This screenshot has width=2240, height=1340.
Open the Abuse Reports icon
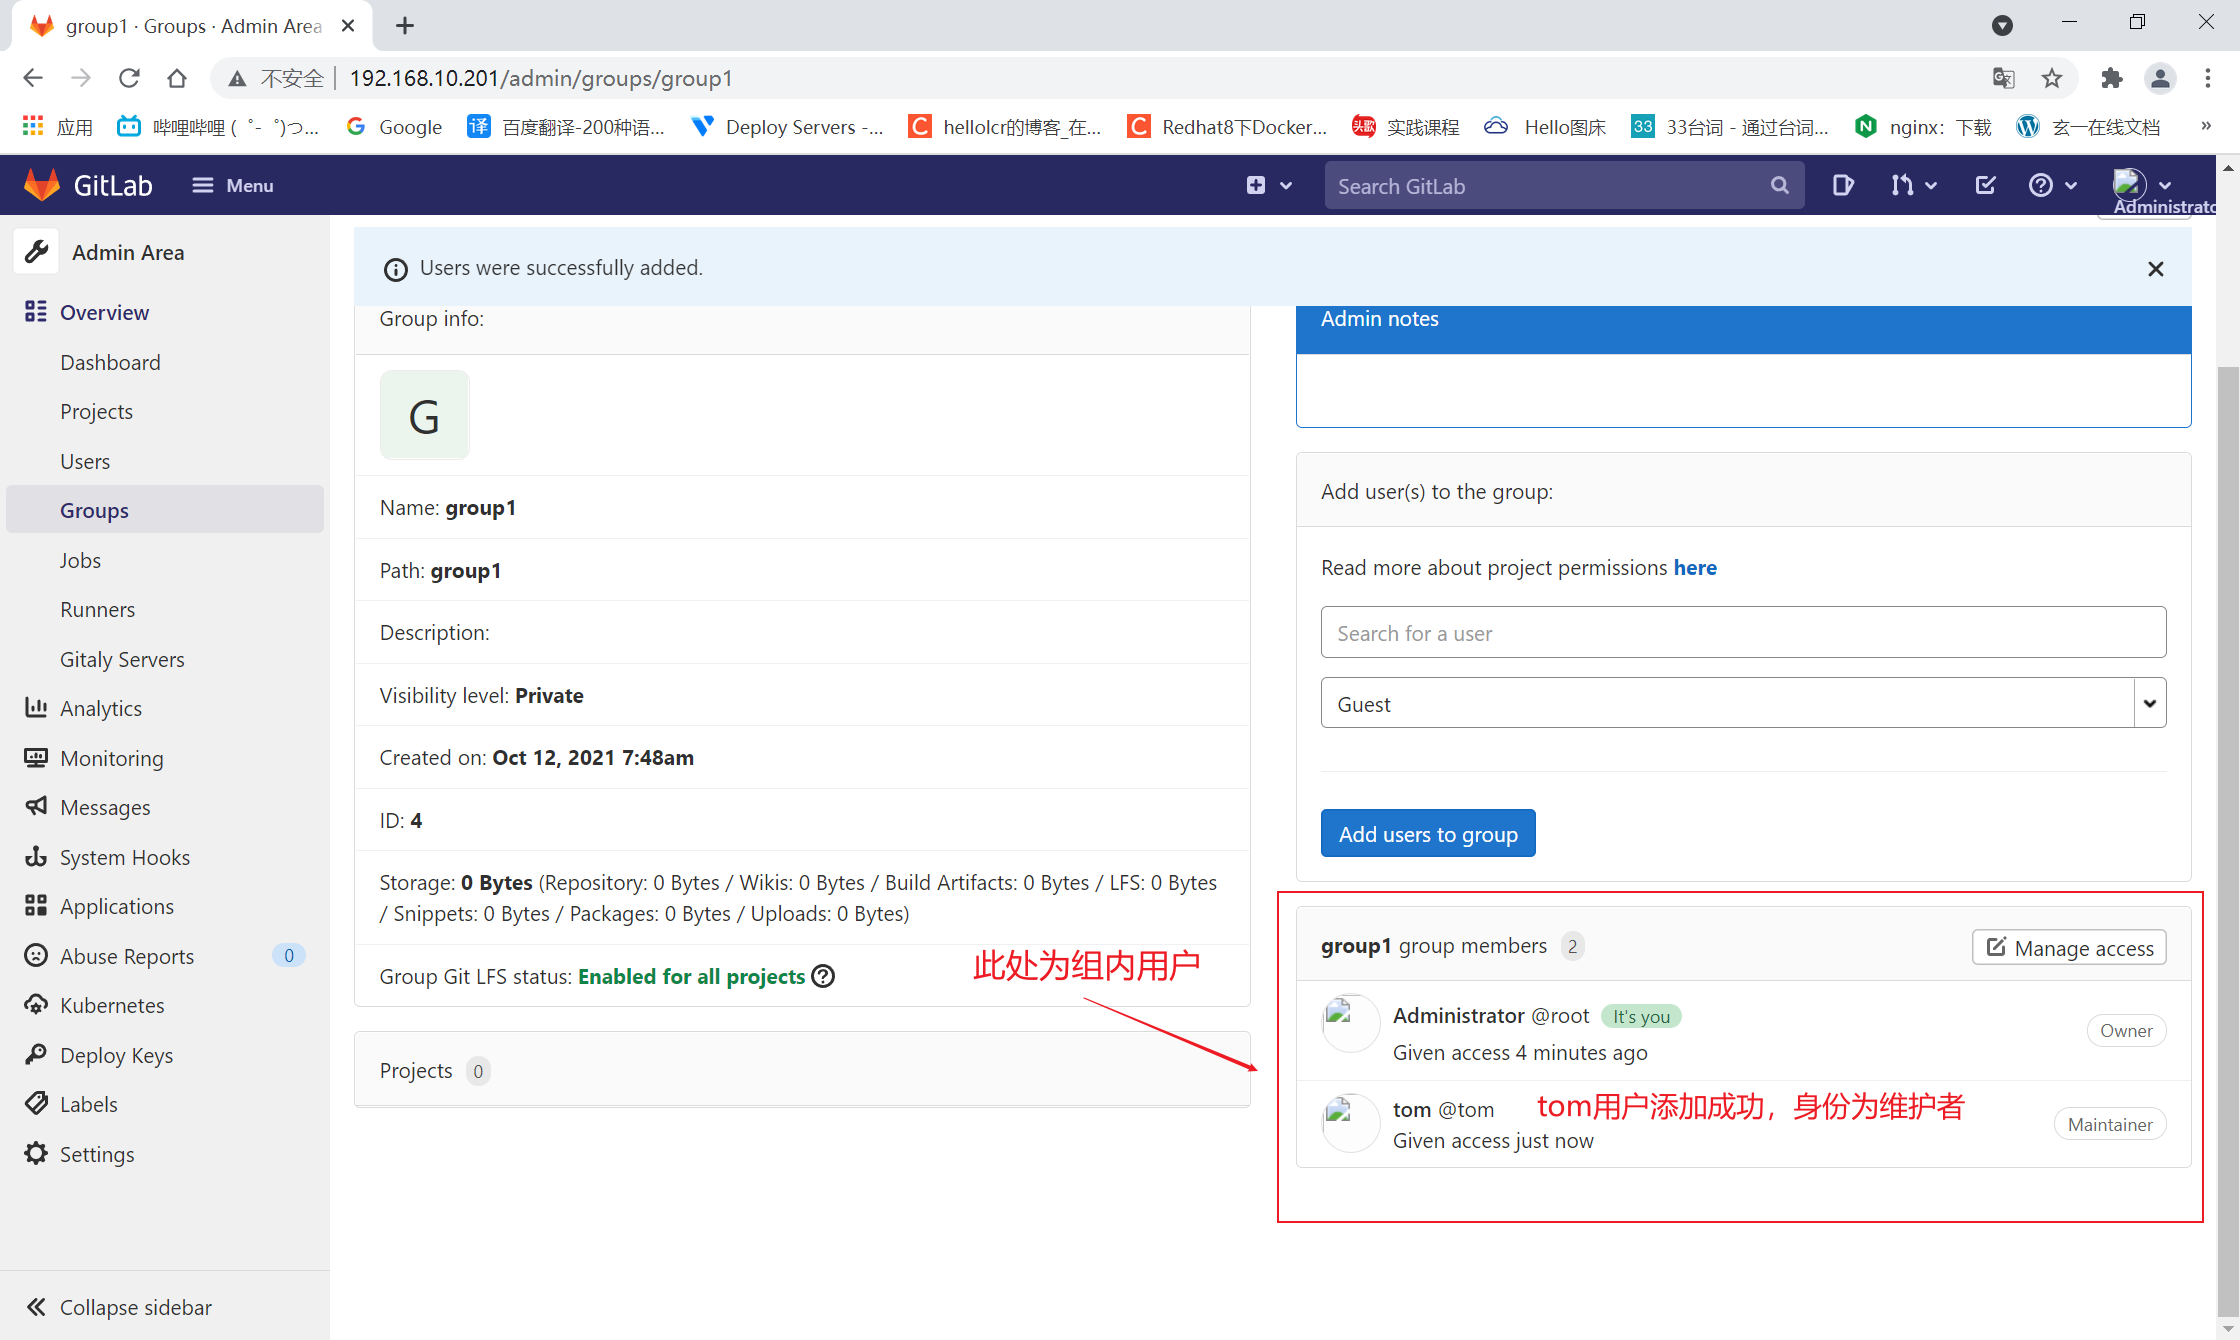(36, 956)
